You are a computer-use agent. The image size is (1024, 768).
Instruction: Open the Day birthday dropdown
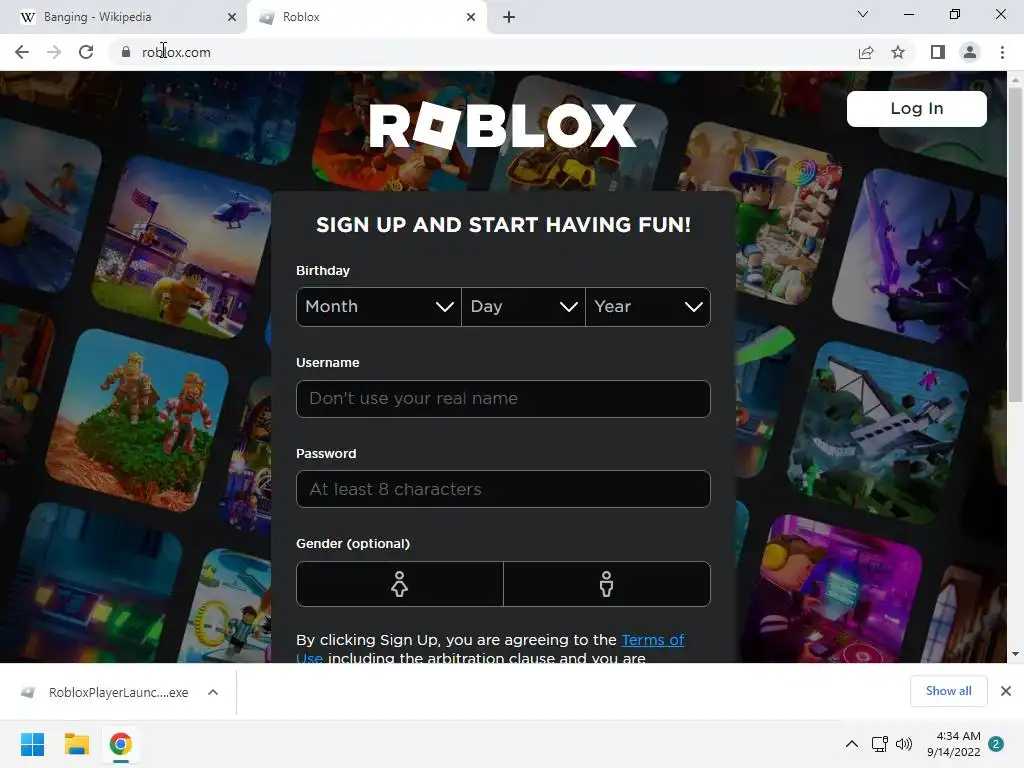click(x=523, y=307)
